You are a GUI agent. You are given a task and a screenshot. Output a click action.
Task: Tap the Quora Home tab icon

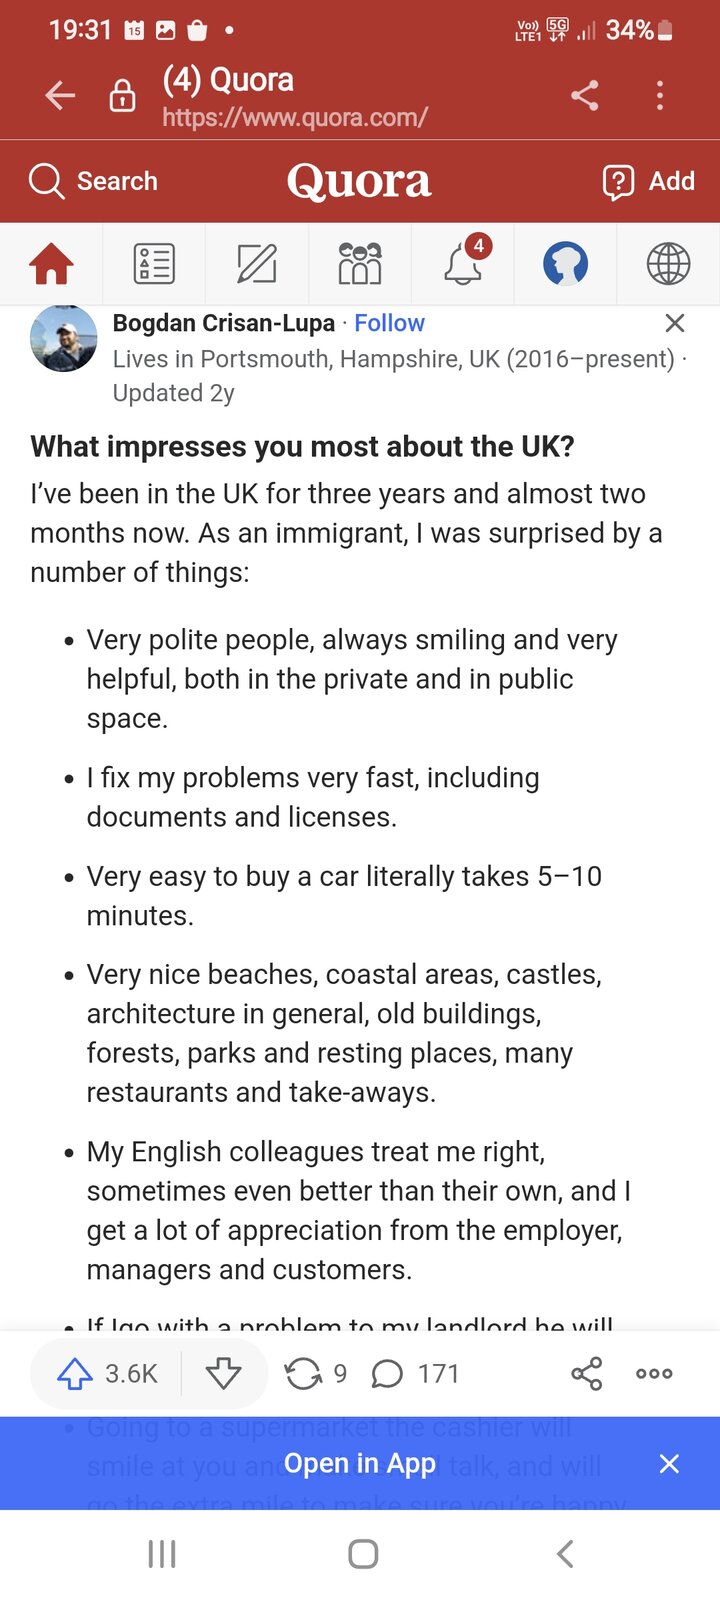click(51, 265)
